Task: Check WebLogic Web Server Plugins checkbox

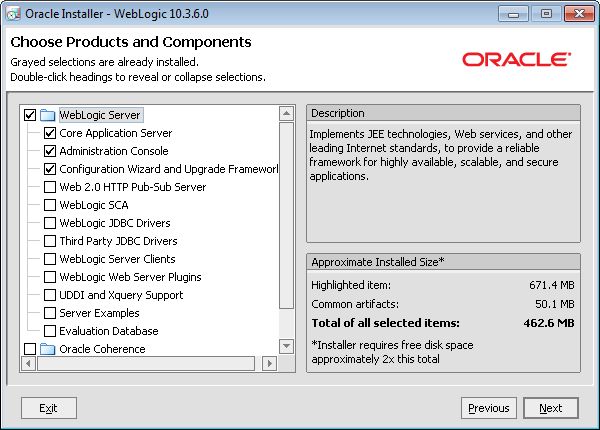Action: (x=50, y=277)
